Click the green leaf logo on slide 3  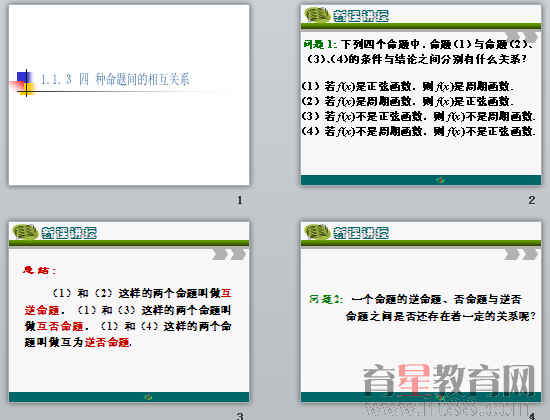pos(25,232)
